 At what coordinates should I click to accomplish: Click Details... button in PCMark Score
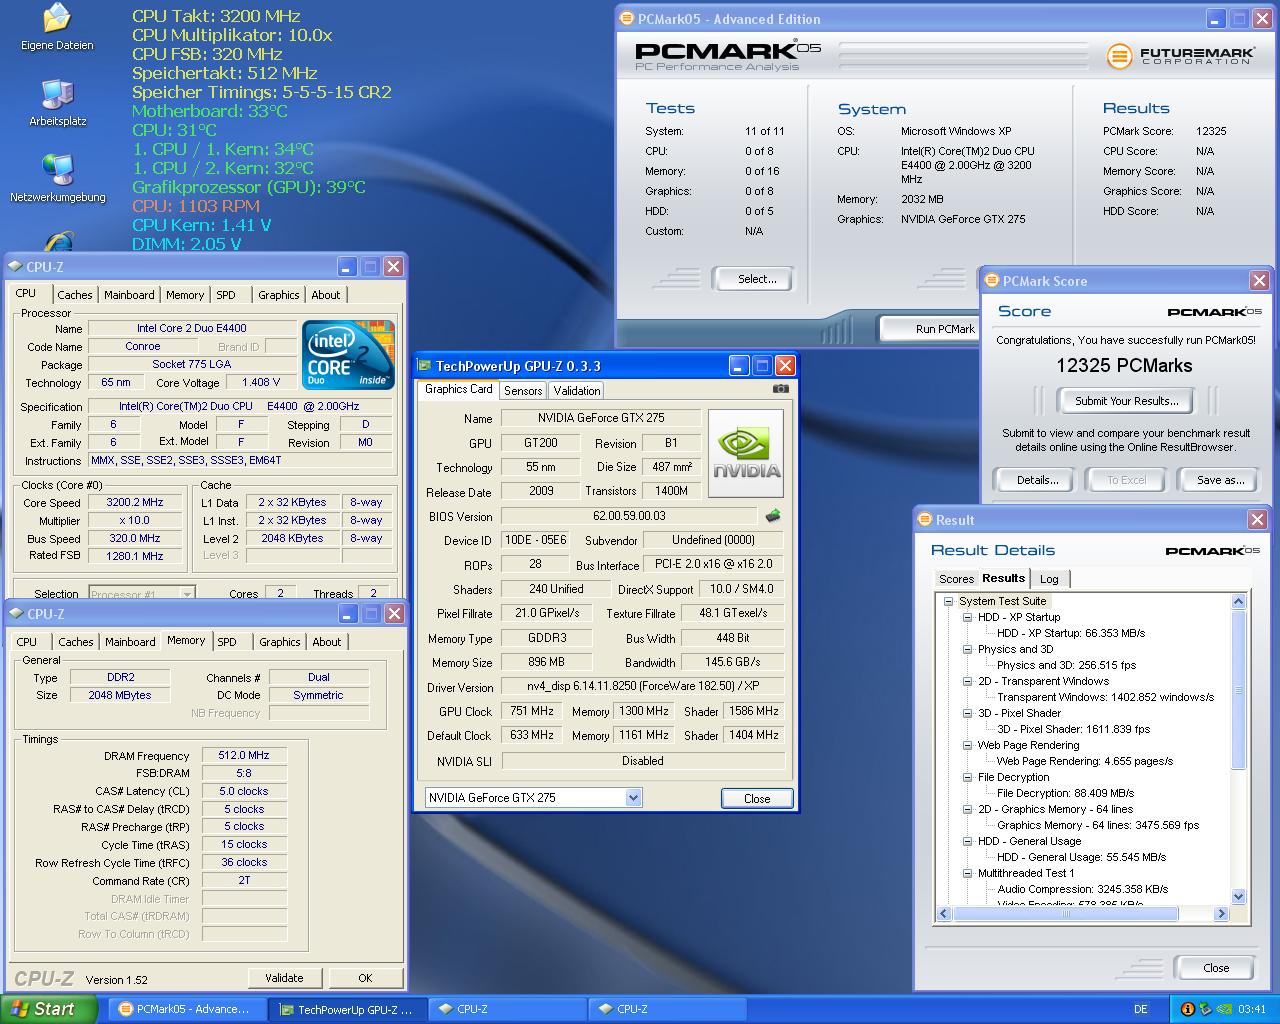click(x=1038, y=480)
